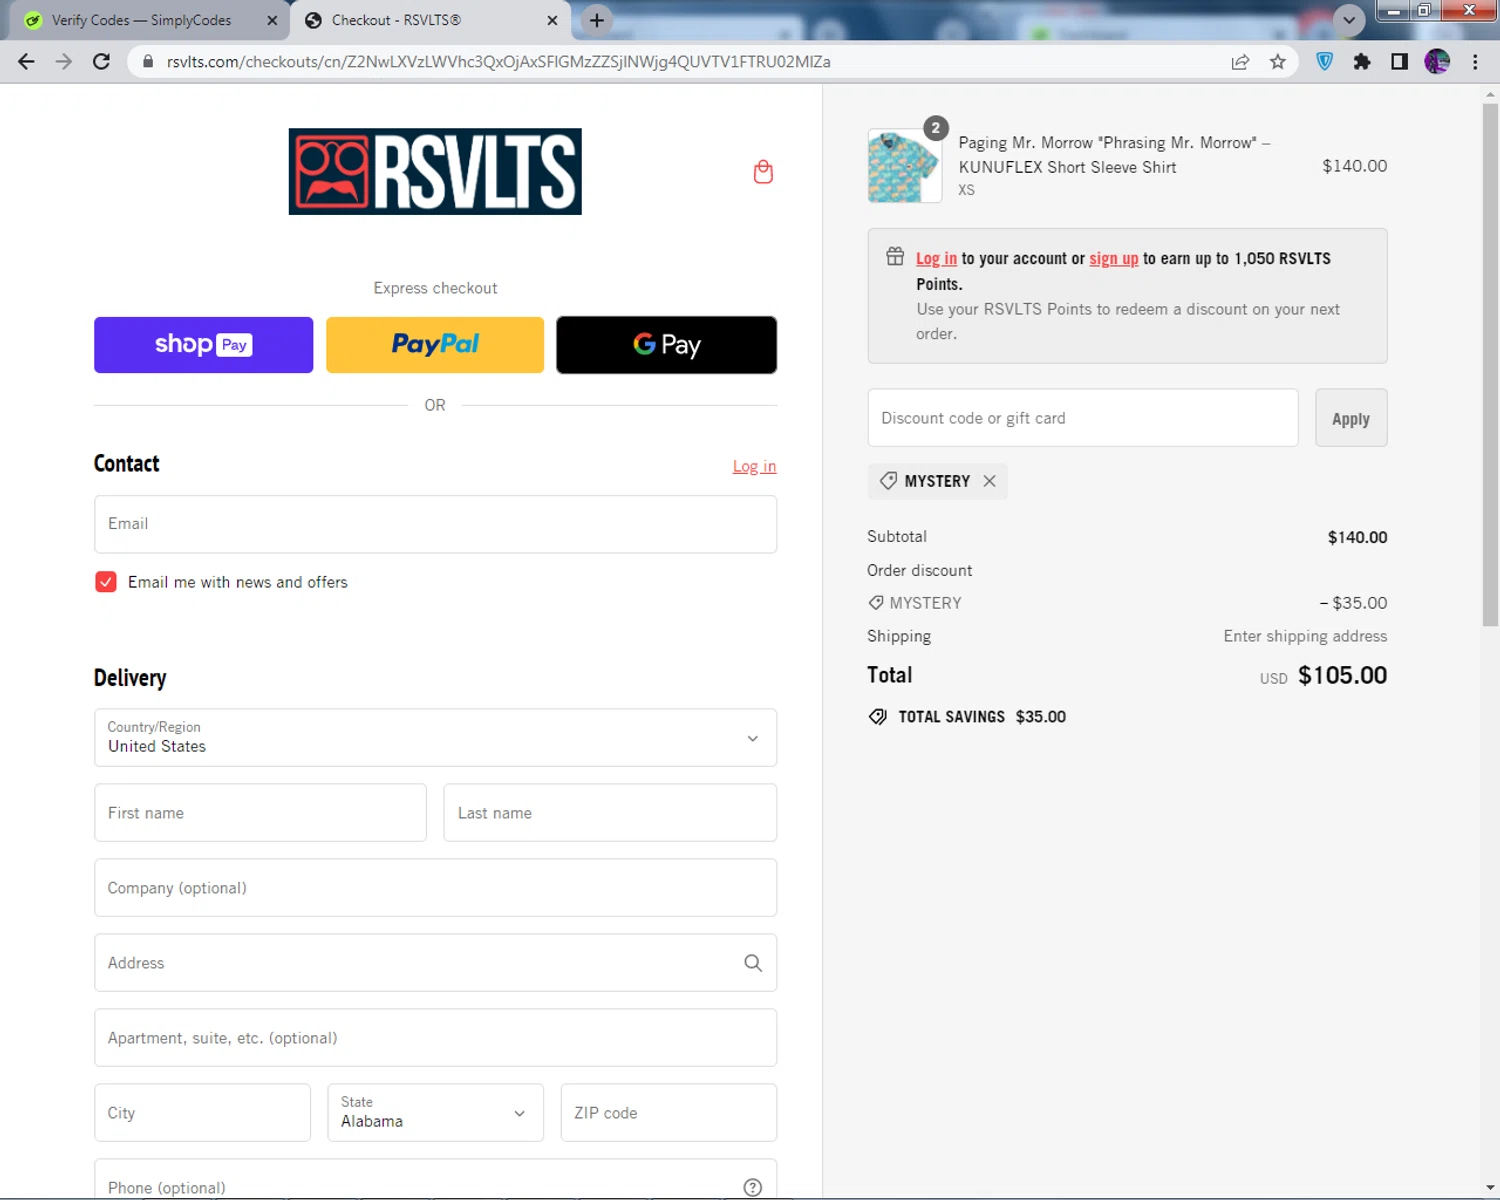This screenshot has width=1500, height=1200.
Task: Click the $105.00 total amount
Action: point(1342,675)
